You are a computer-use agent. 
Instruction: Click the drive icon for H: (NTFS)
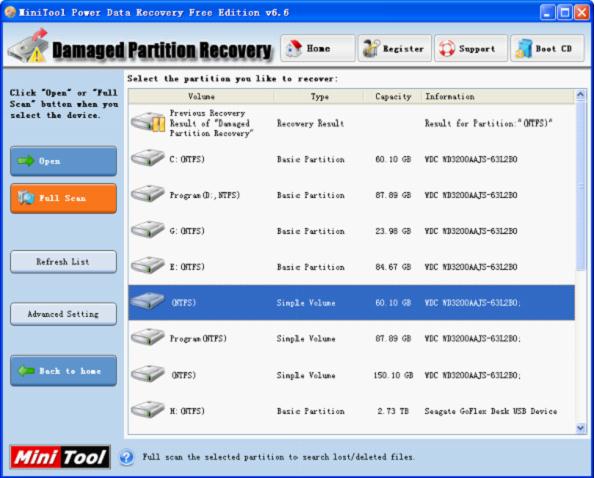pyautogui.click(x=148, y=409)
